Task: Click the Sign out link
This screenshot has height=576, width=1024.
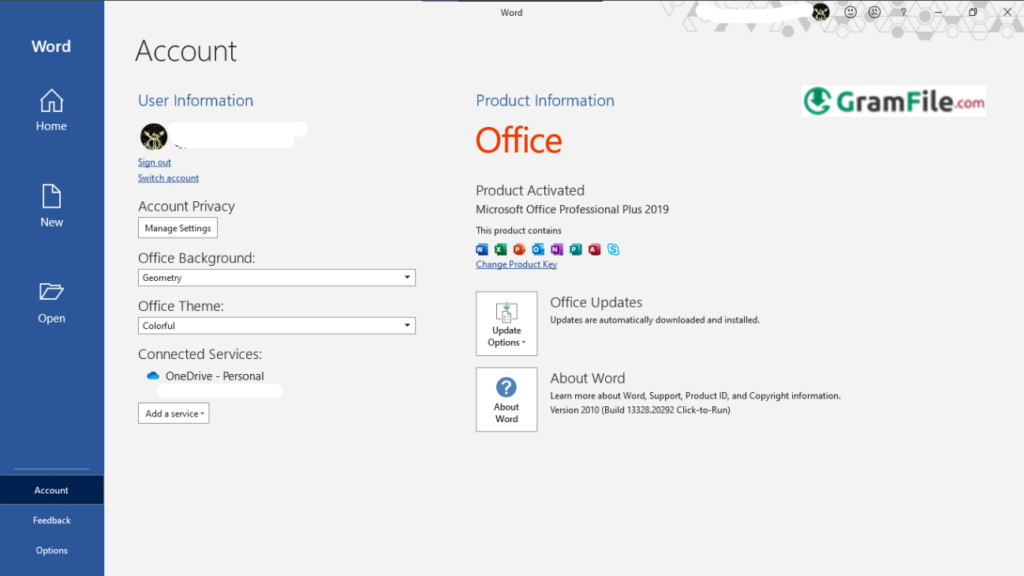Action: [x=154, y=161]
